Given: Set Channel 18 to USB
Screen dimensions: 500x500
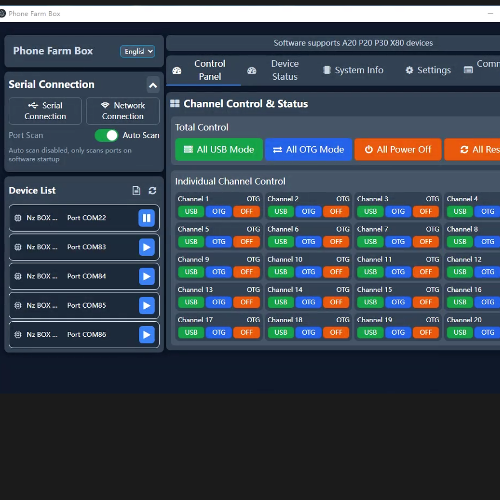Looking at the screenshot, I should (281, 333).
